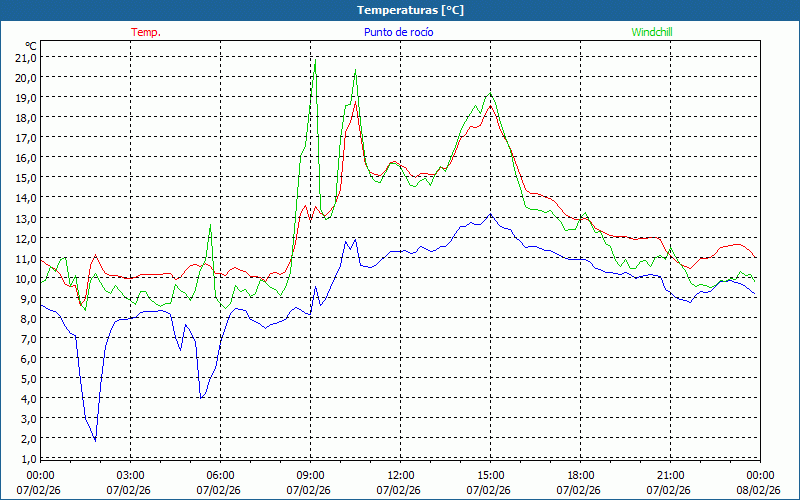
Task: Select the red "Temp." legend label
Action: point(146,32)
